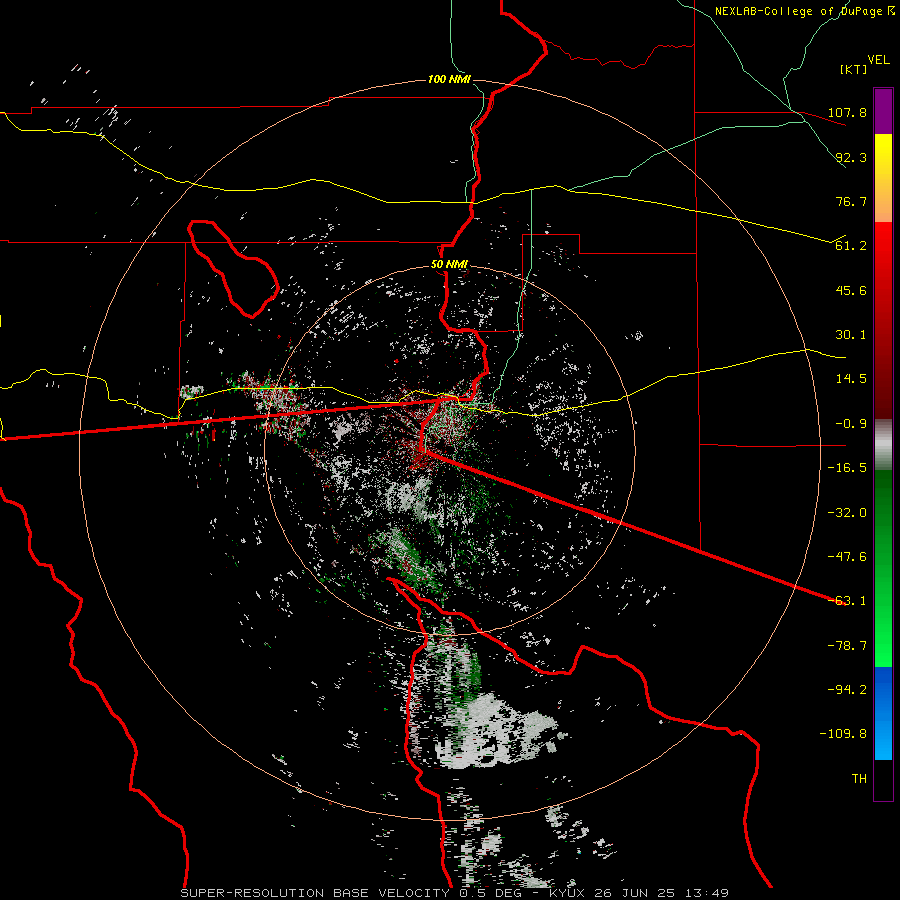Image resolution: width=900 pixels, height=900 pixels.
Task: Click the 100 NMI range ring label
Action: click(x=449, y=79)
